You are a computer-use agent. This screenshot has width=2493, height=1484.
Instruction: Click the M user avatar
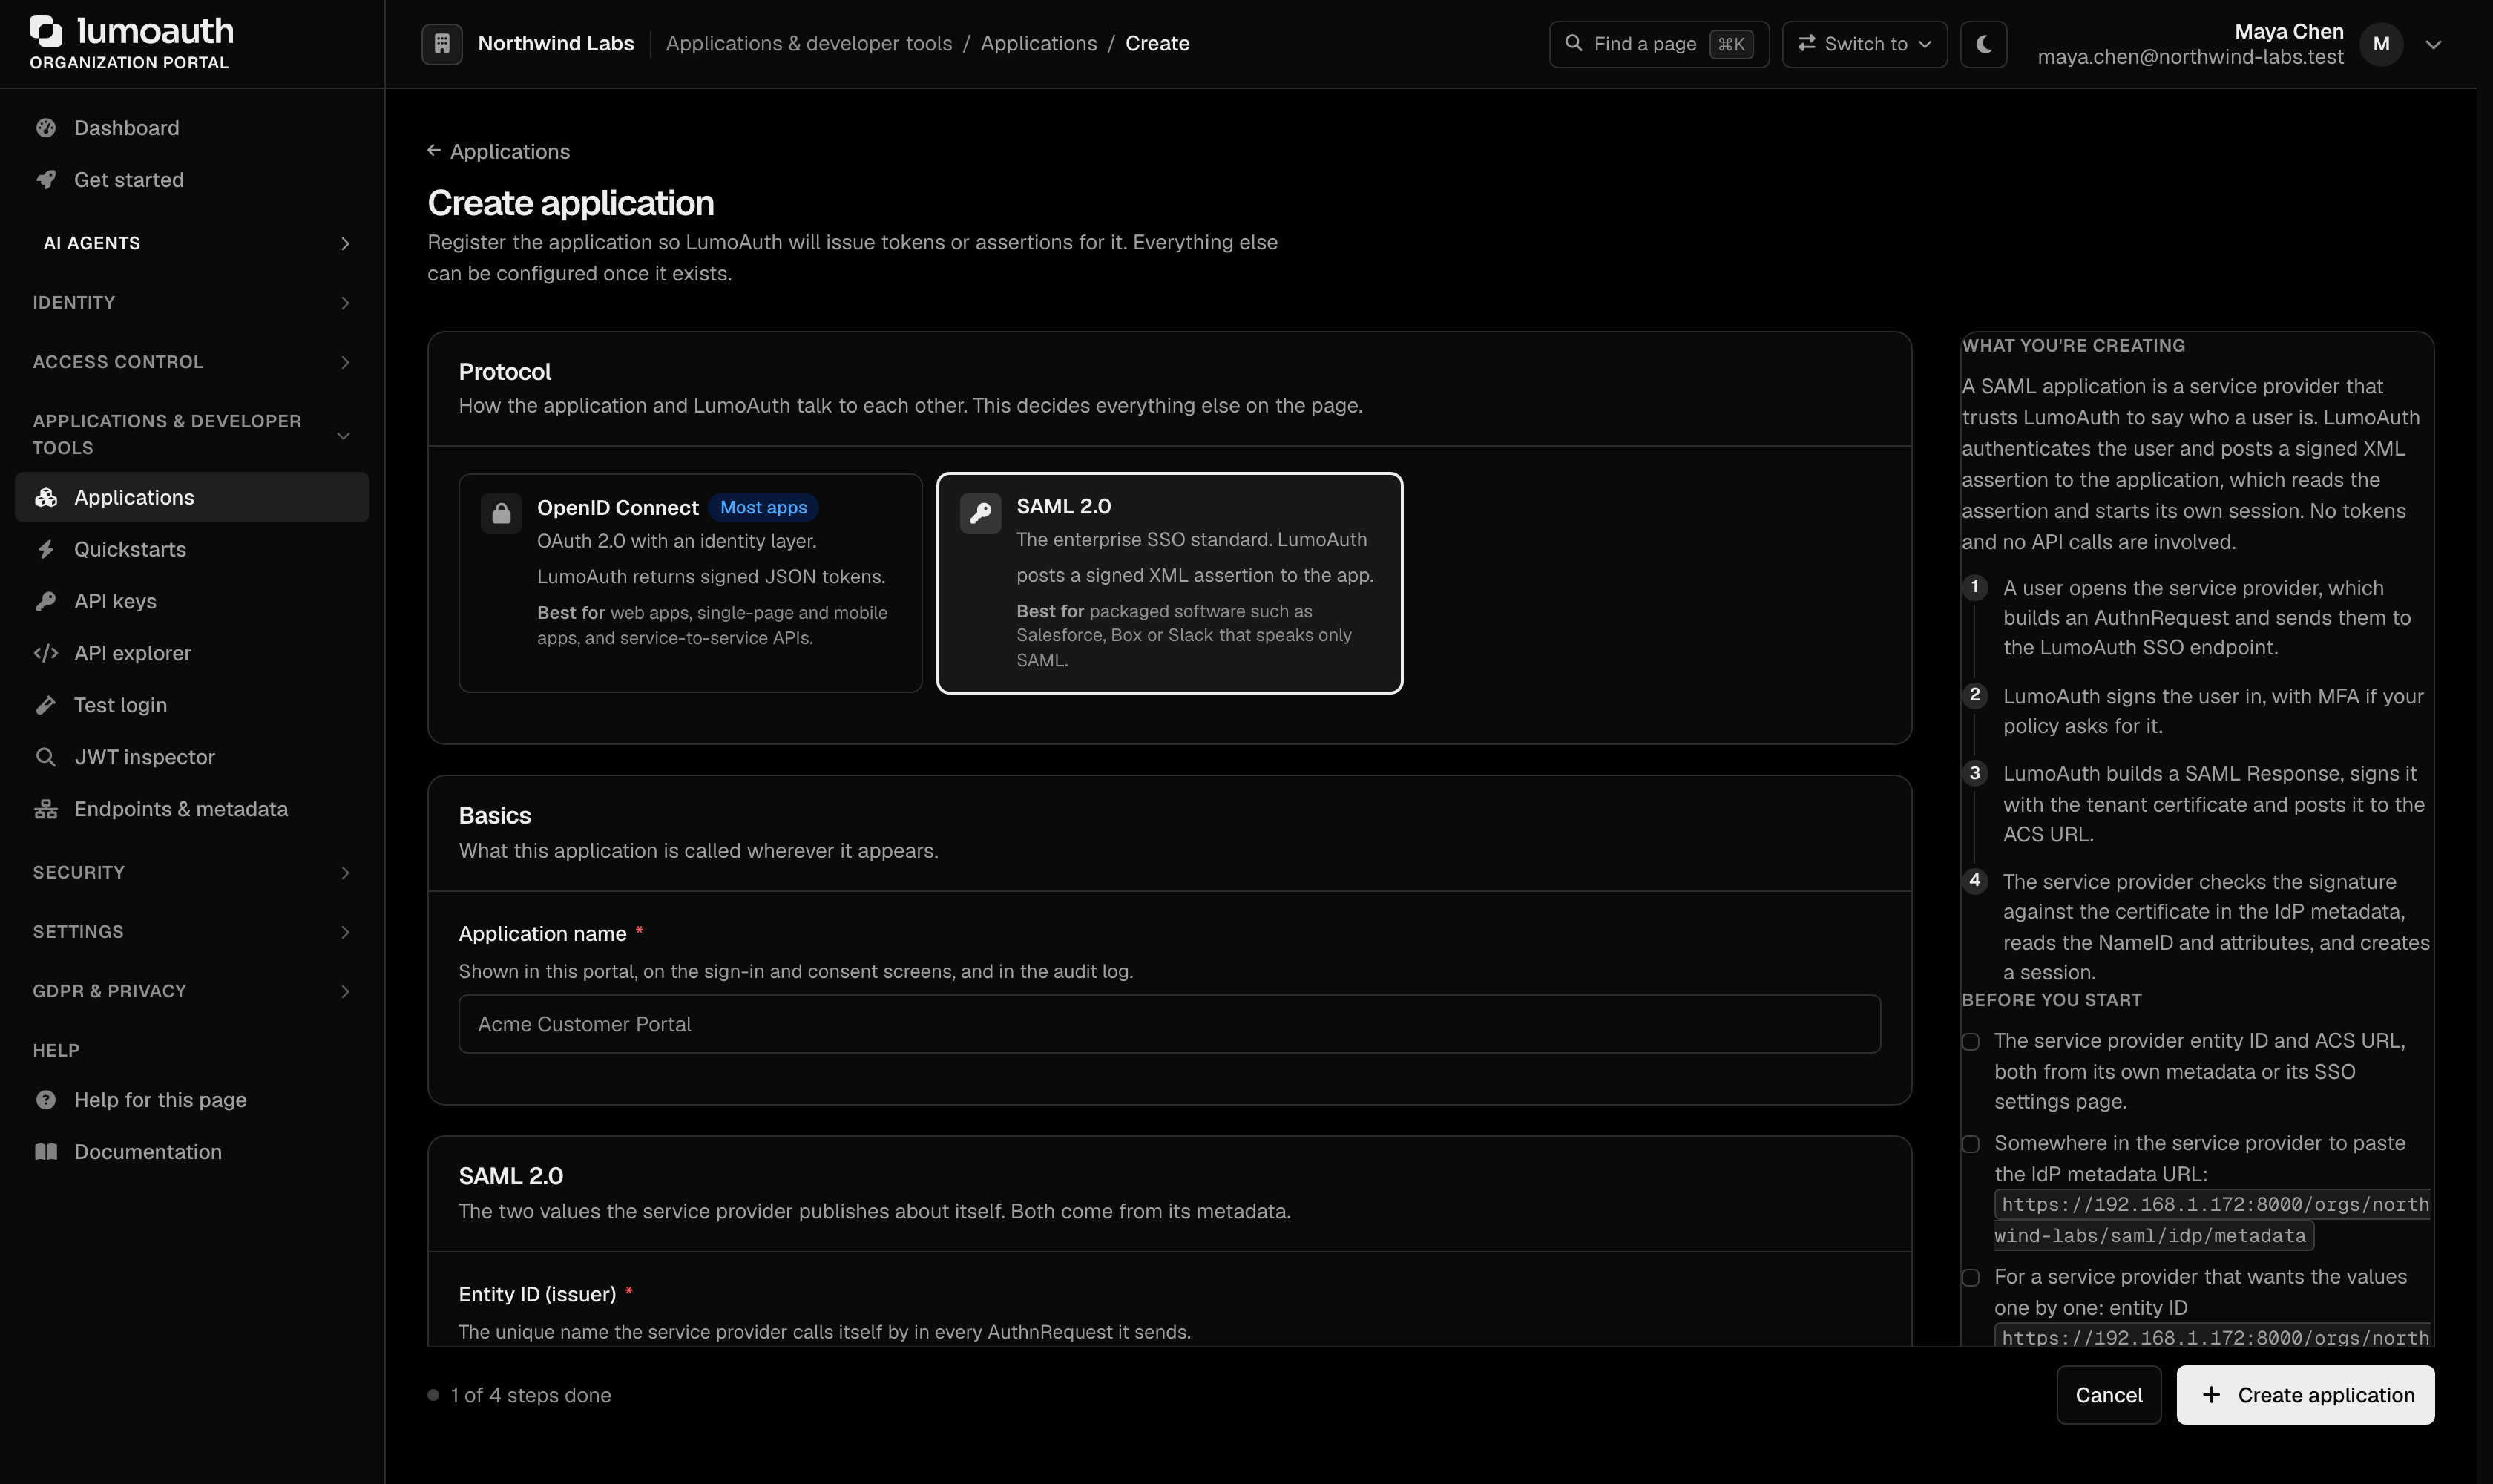(2381, 44)
